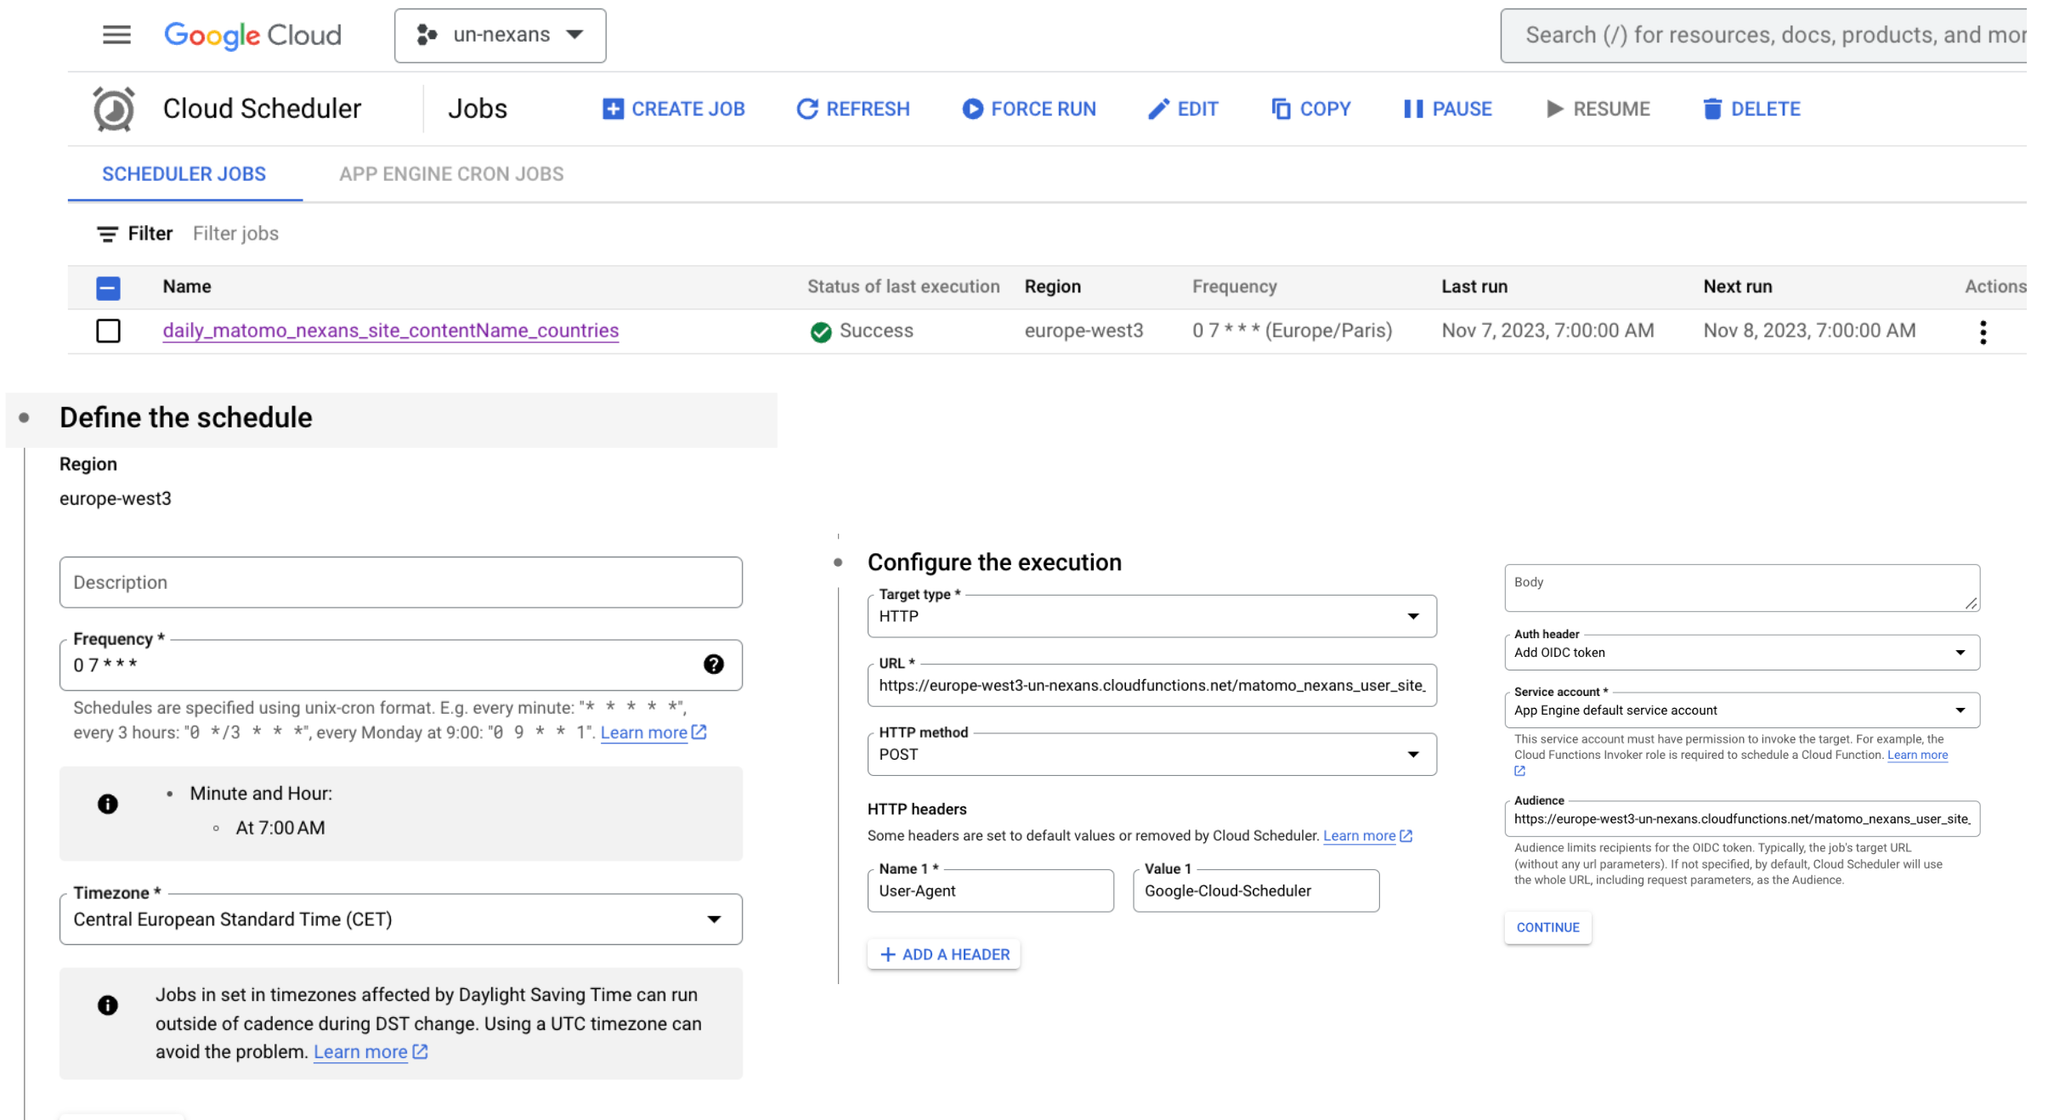Click EDIT in the Jobs toolbar
Screen dimensions: 2048x1120
[x=1183, y=109]
